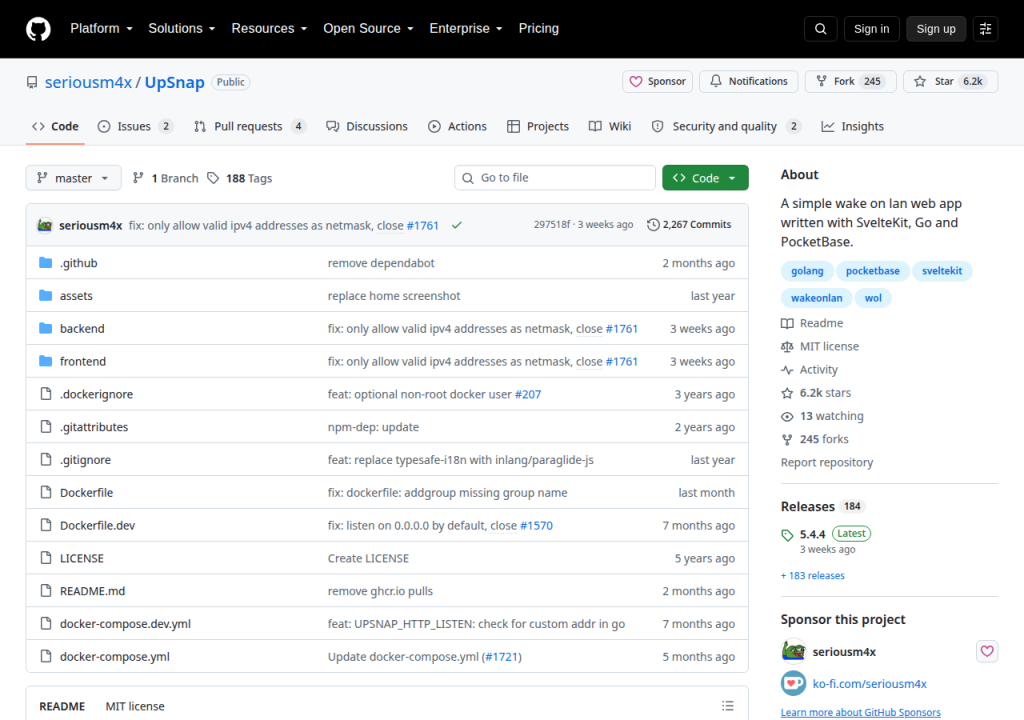The width and height of the screenshot is (1024, 720).
Task: Open the green Code dropdown button
Action: 705,178
